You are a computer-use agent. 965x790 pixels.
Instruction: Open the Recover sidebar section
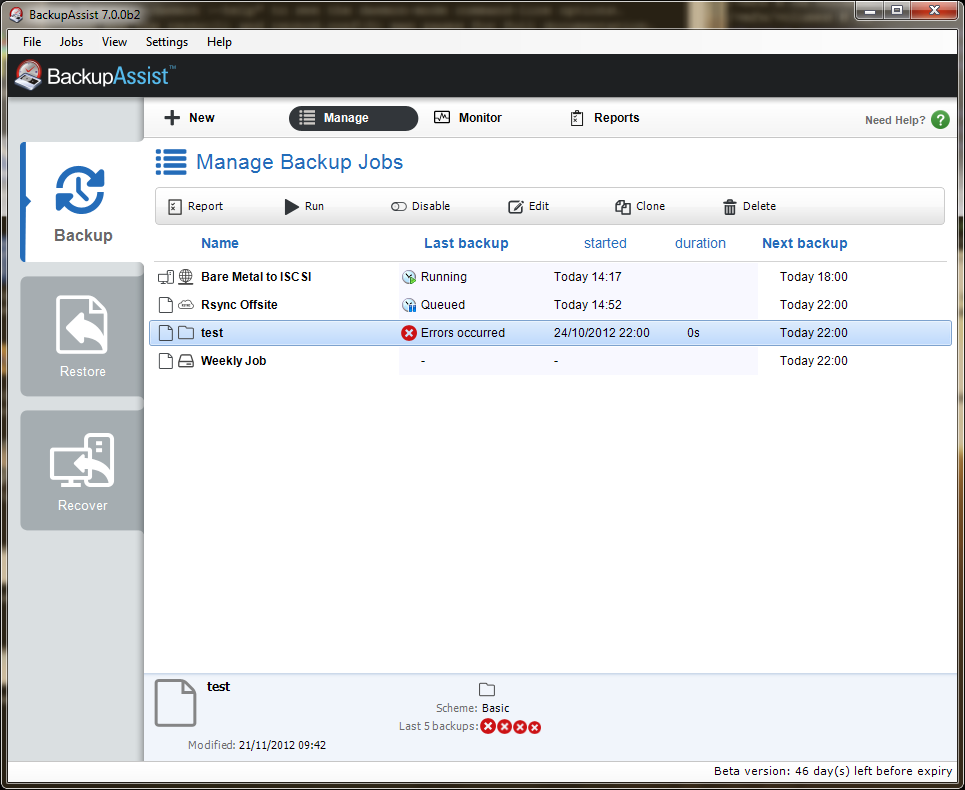[x=82, y=470]
